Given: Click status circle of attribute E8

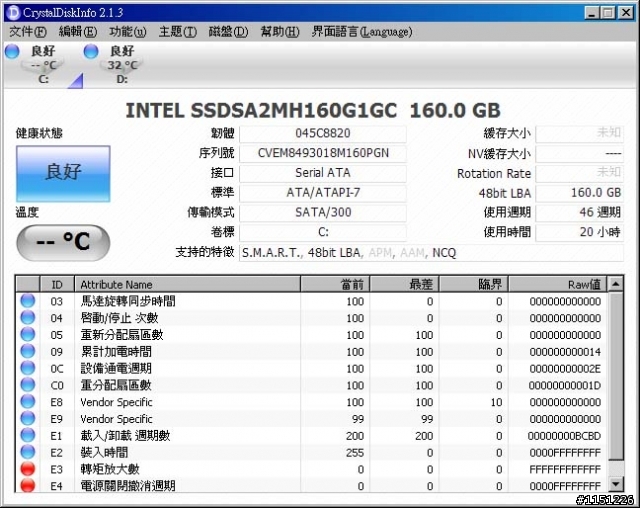Looking at the screenshot, I should coord(28,401).
